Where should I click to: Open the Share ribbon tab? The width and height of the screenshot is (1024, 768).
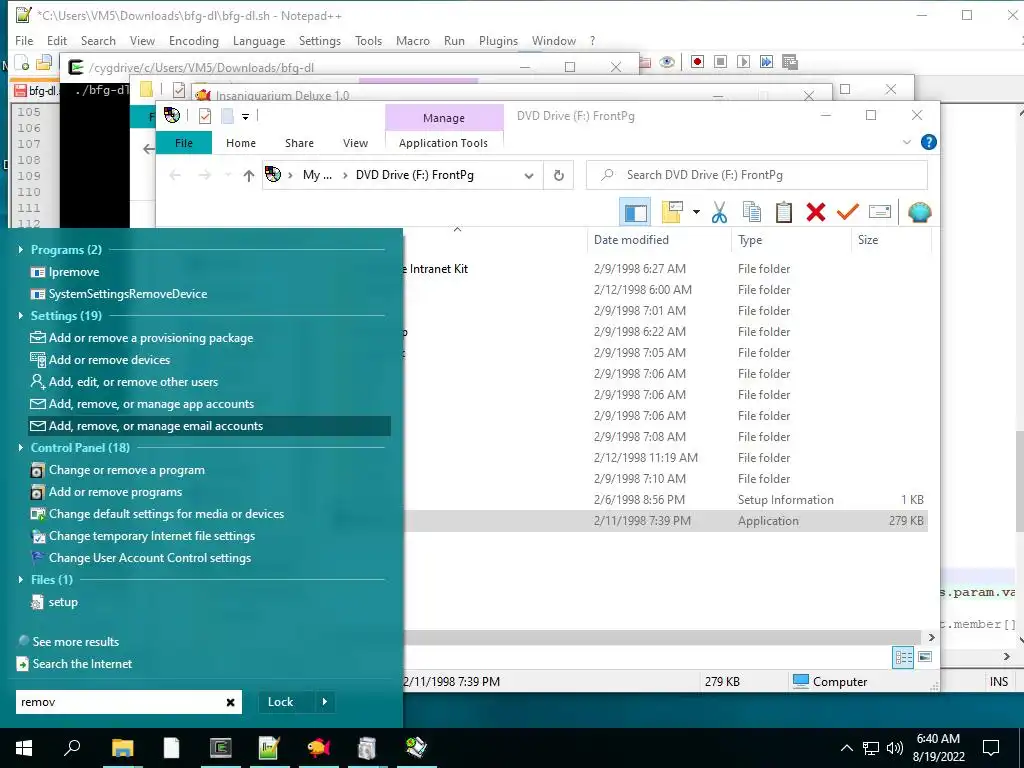point(299,142)
